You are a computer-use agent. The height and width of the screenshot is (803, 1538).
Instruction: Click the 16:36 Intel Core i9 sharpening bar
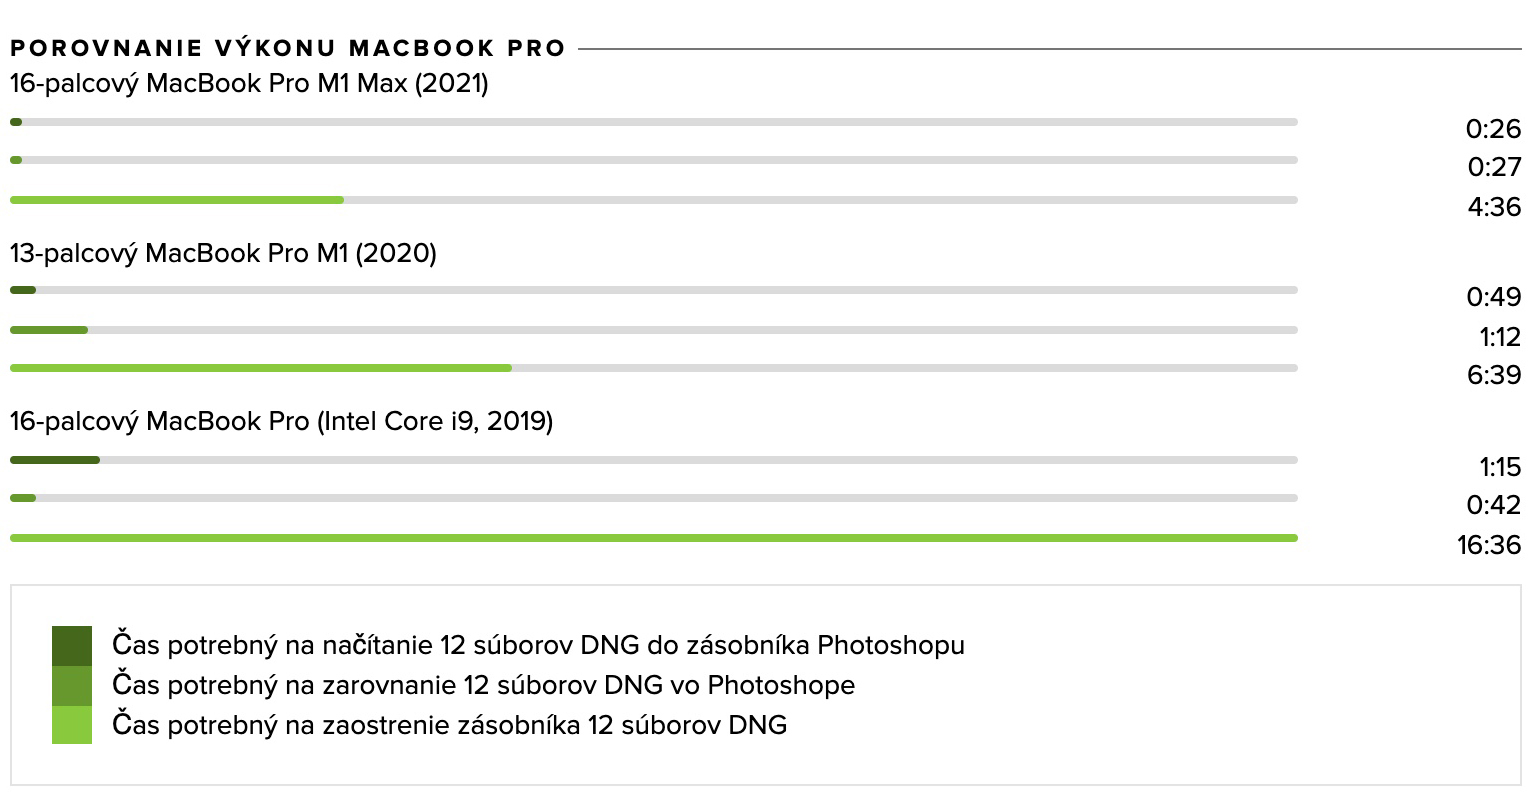click(x=654, y=538)
